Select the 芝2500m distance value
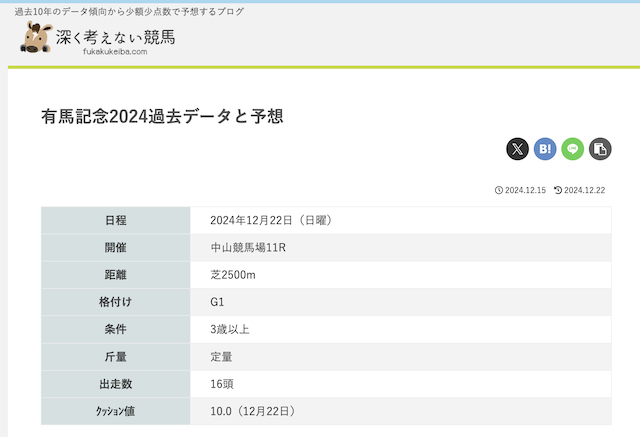This screenshot has width=640, height=437. 233,275
